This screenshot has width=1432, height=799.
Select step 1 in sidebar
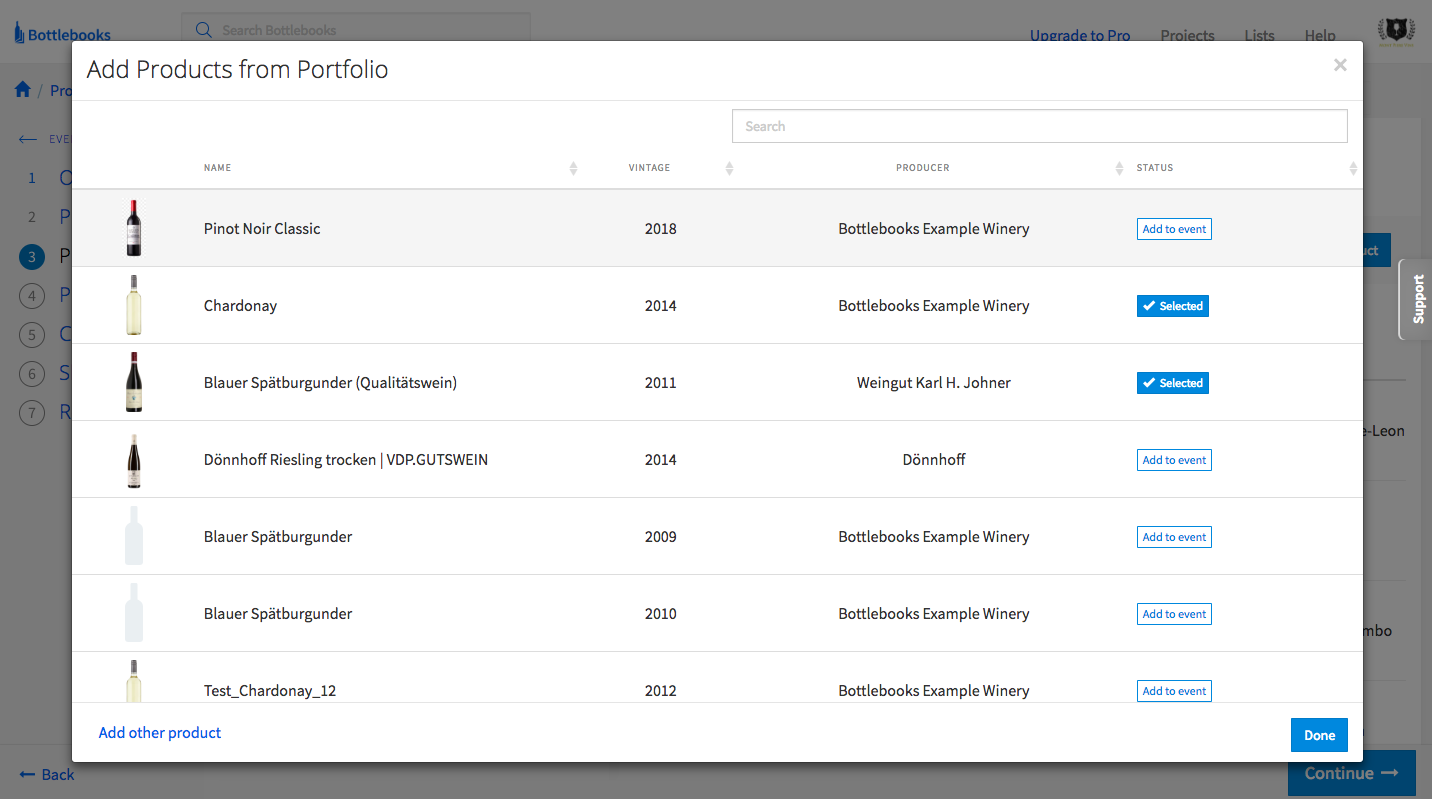pos(32,178)
